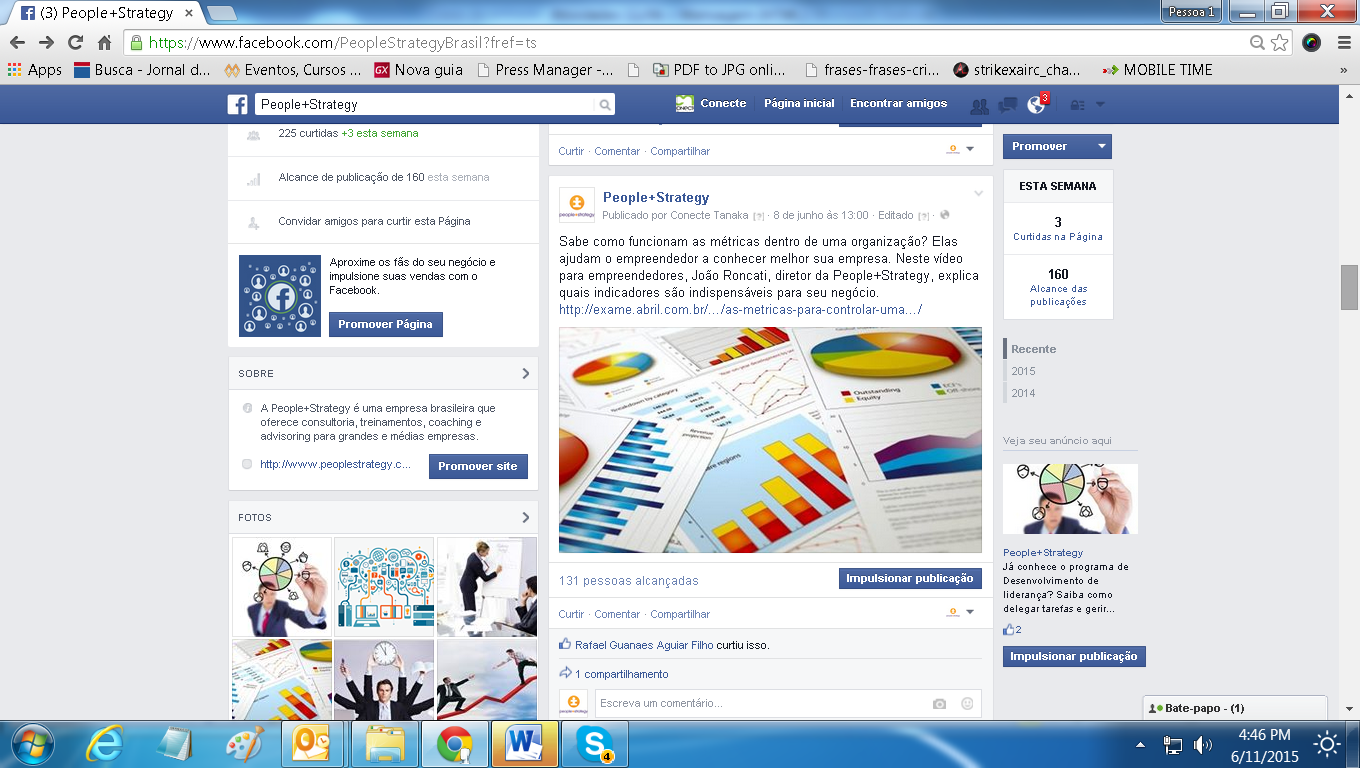Go to Página inicial

pos(799,104)
